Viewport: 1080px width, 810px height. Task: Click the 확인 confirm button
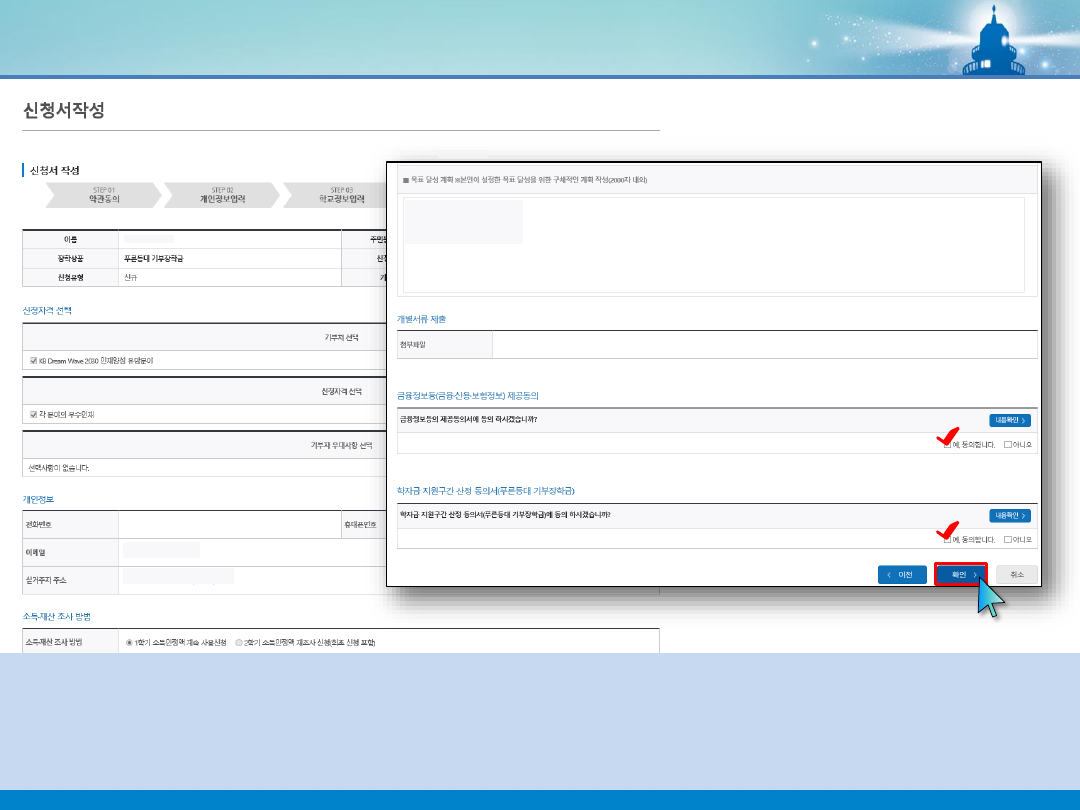pyautogui.click(x=960, y=575)
